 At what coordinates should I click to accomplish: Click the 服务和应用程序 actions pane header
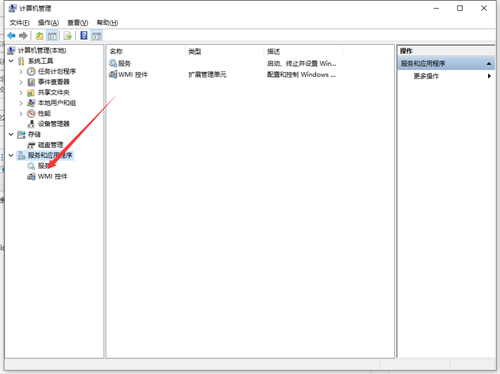coord(446,63)
